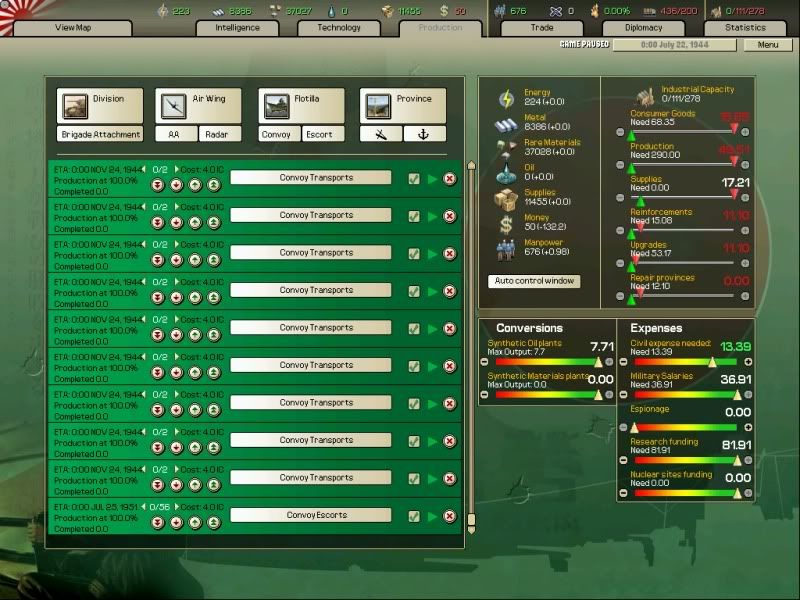This screenshot has height=600, width=800.
Task: Cancel Convoy Escorts with its red X icon
Action: 449,516
